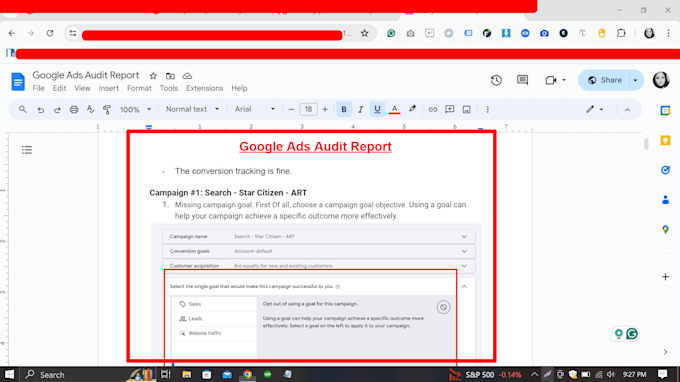Open the highlight color tool
The height and width of the screenshot is (382, 680).
tap(412, 109)
